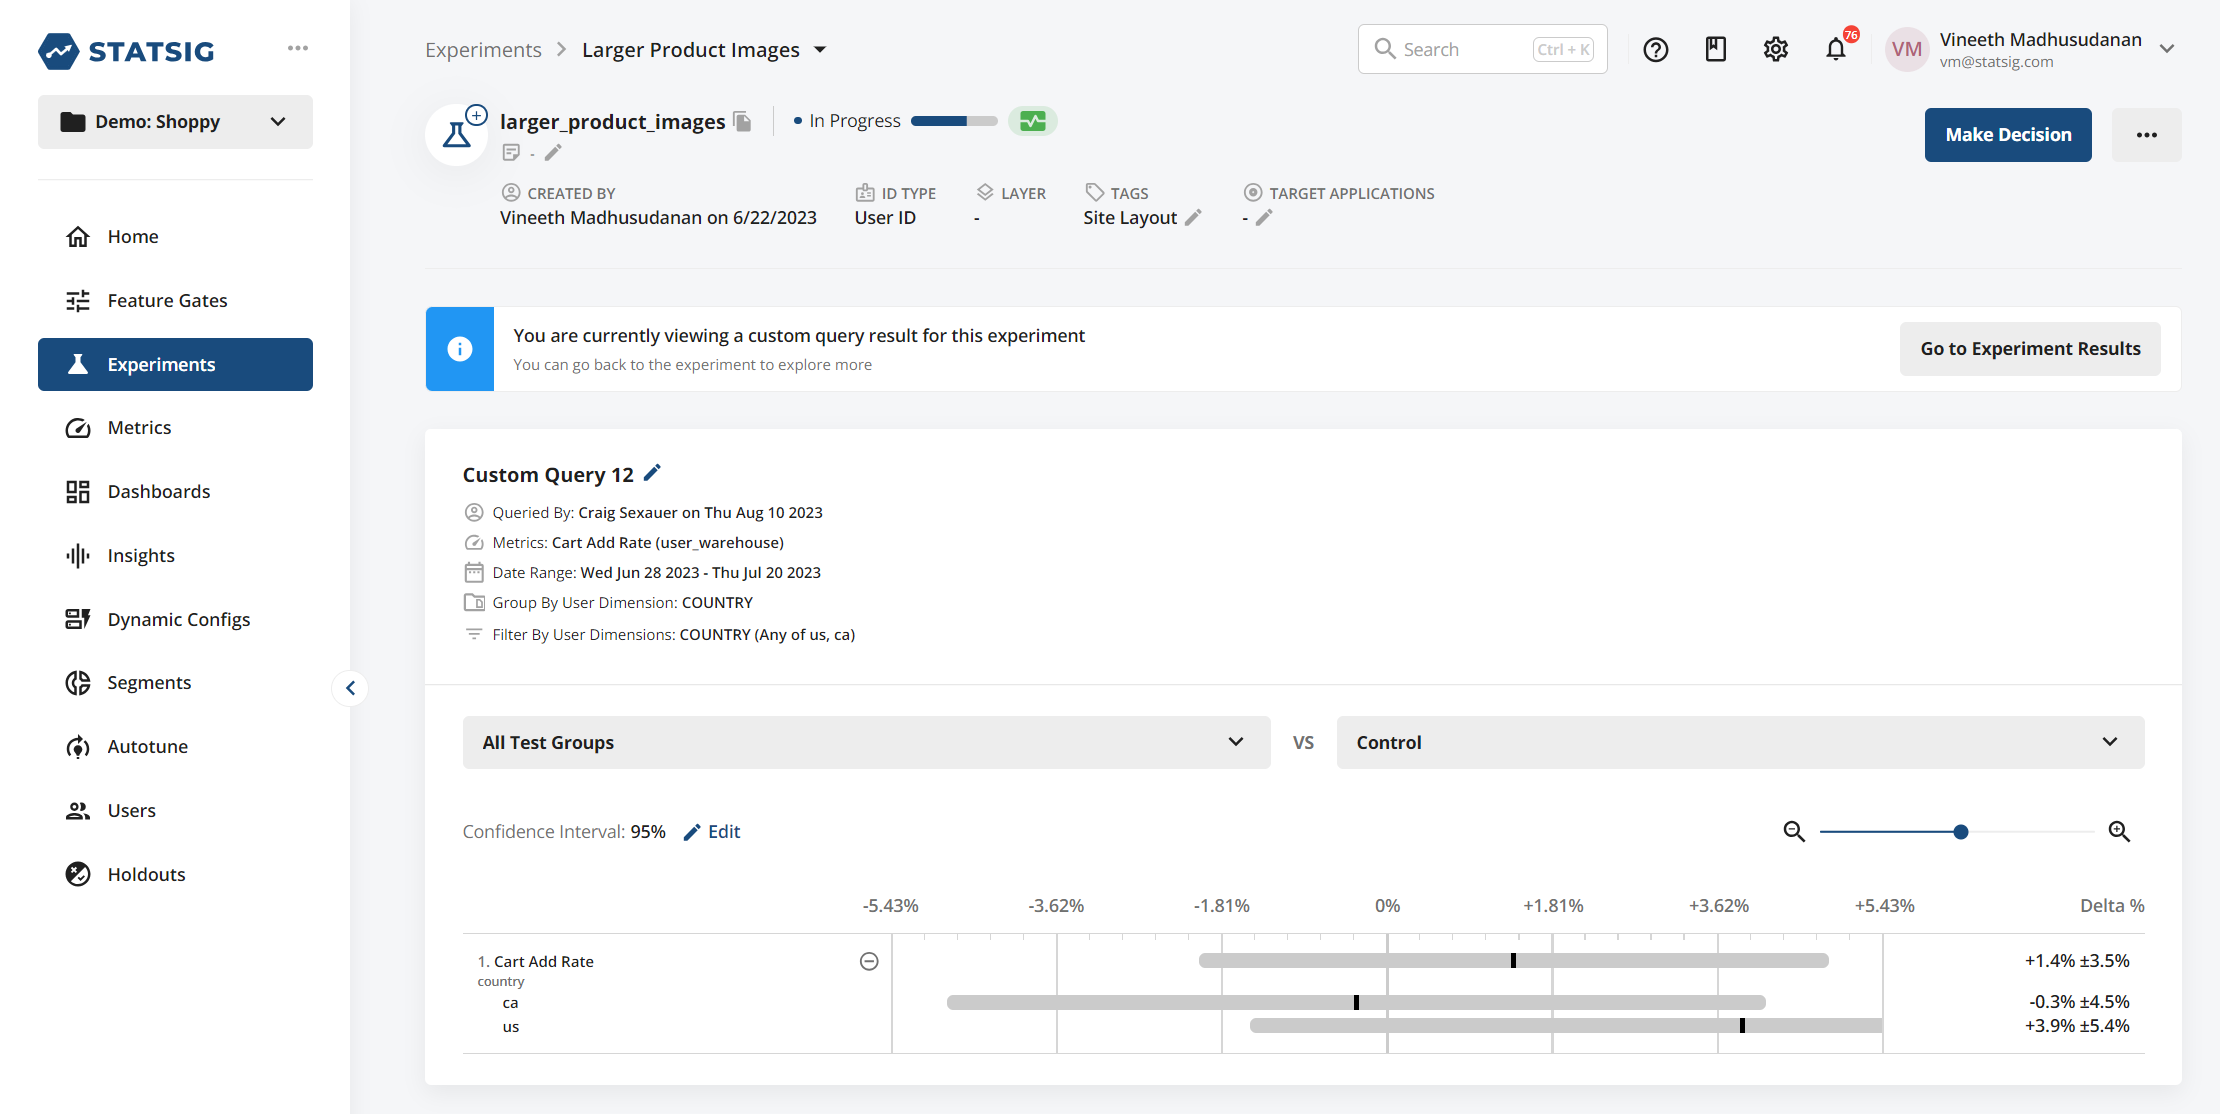
Task: Collapse the Cart Add Rate breakdown
Action: [x=869, y=961]
